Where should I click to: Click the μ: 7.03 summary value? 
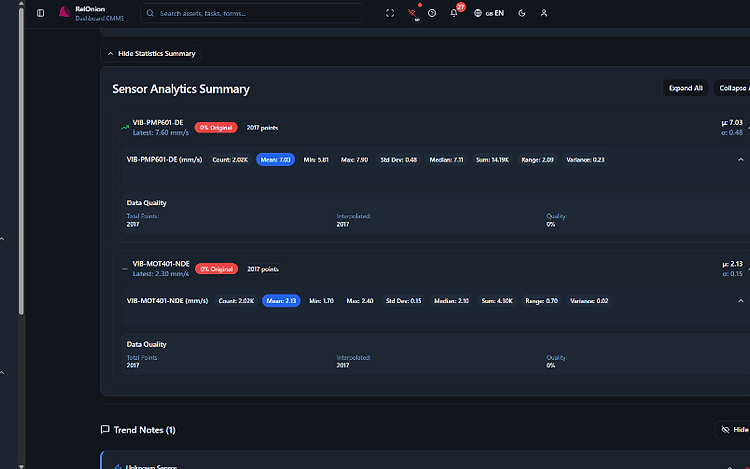click(x=732, y=122)
